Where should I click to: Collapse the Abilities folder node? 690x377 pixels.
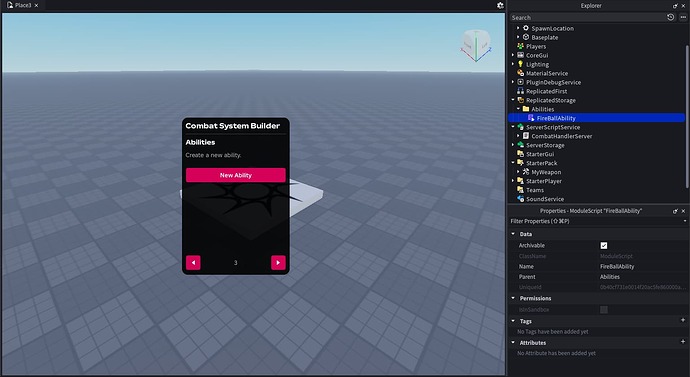(x=518, y=109)
